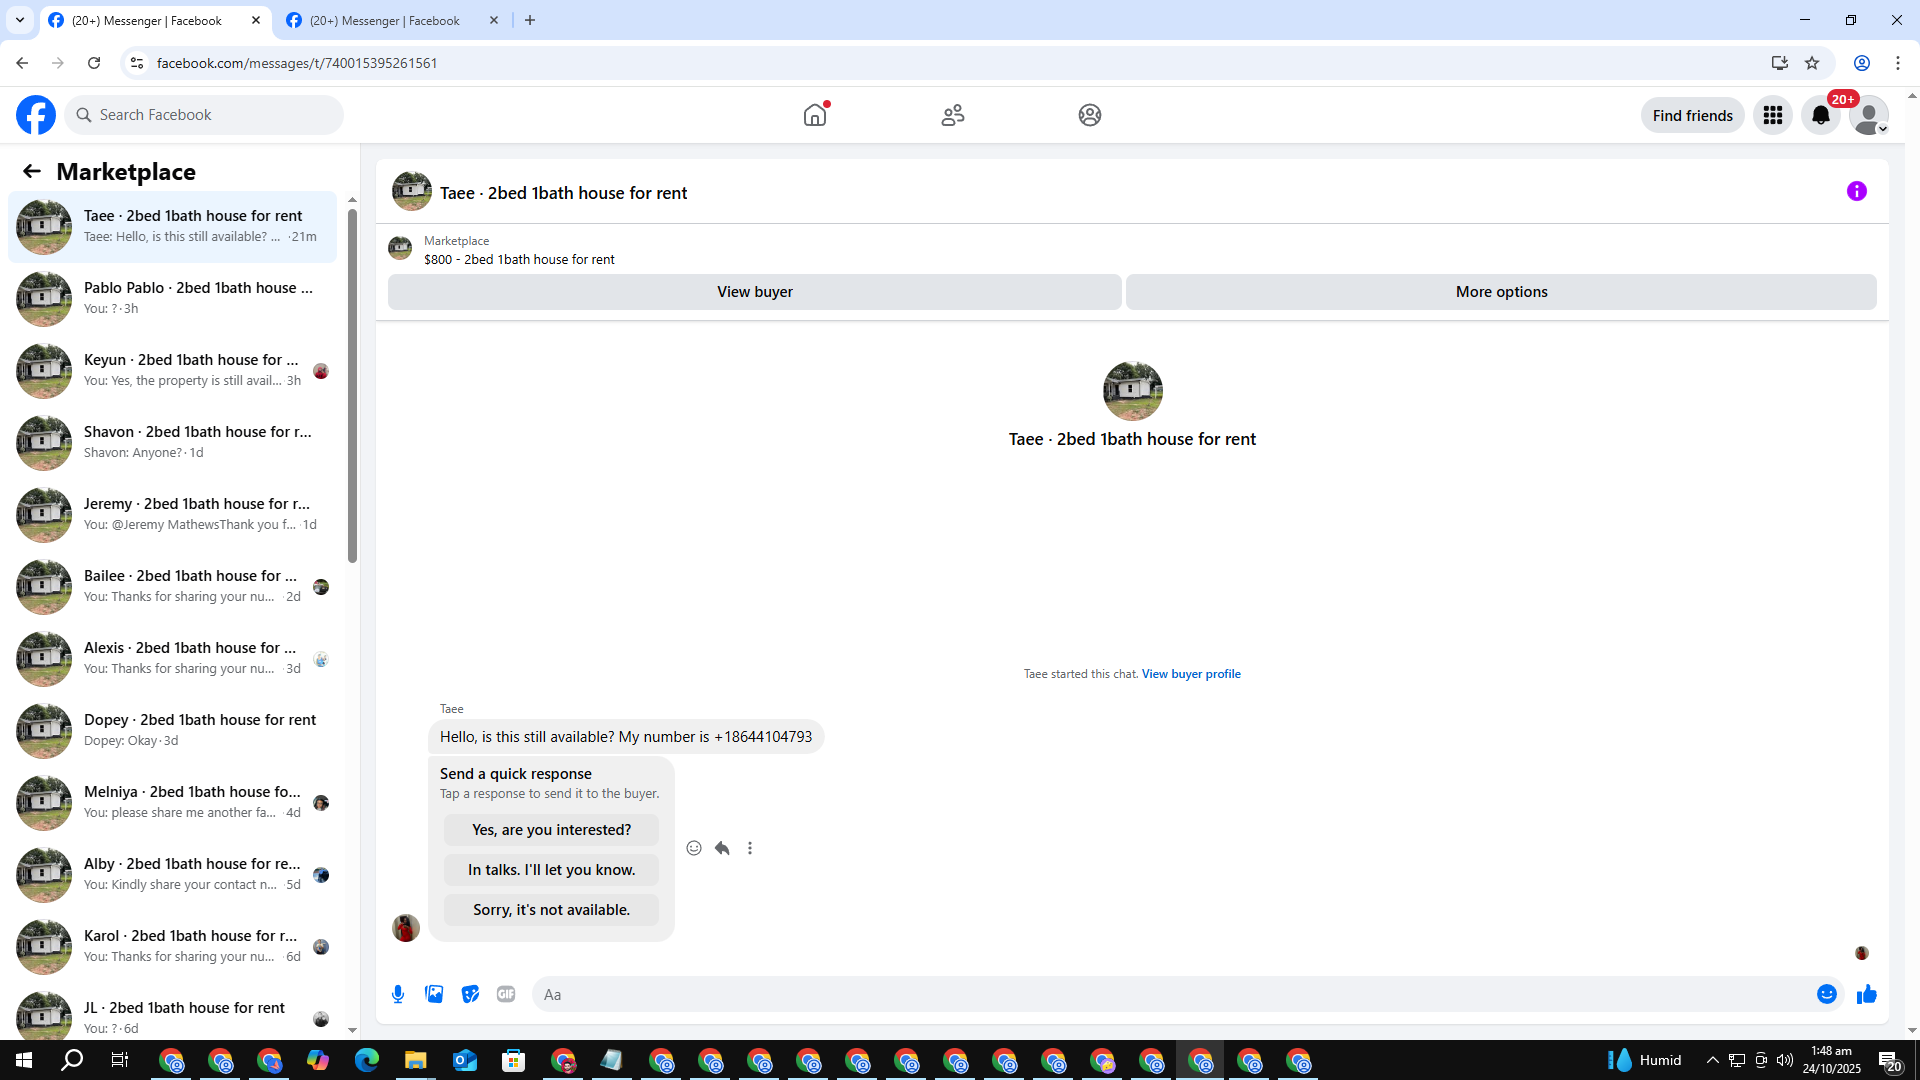Record a voice clip with microphone icon

click(398, 994)
